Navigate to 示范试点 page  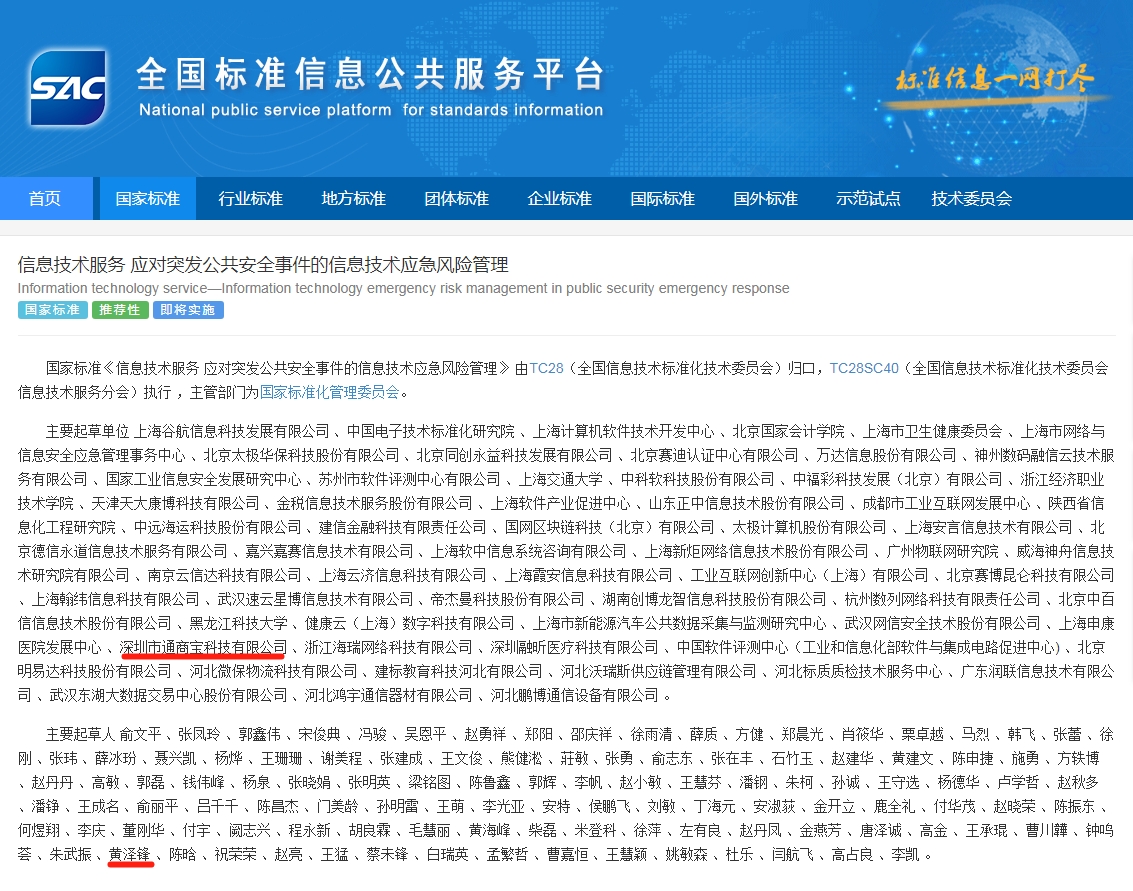click(x=868, y=199)
